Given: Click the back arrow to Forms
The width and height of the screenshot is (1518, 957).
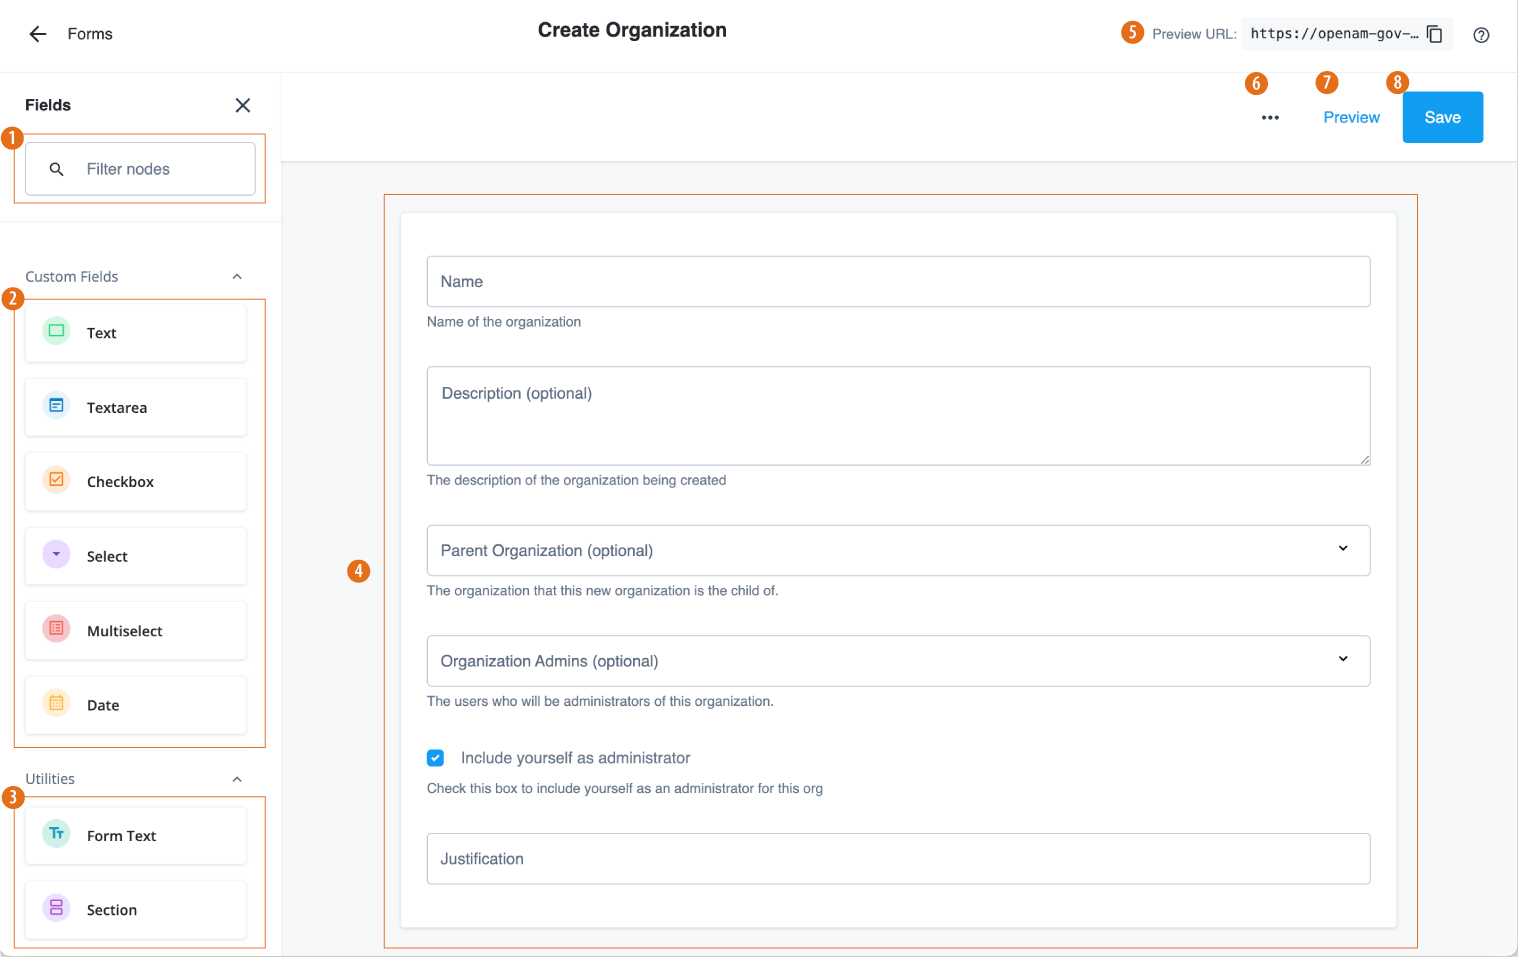Looking at the screenshot, I should [37, 33].
